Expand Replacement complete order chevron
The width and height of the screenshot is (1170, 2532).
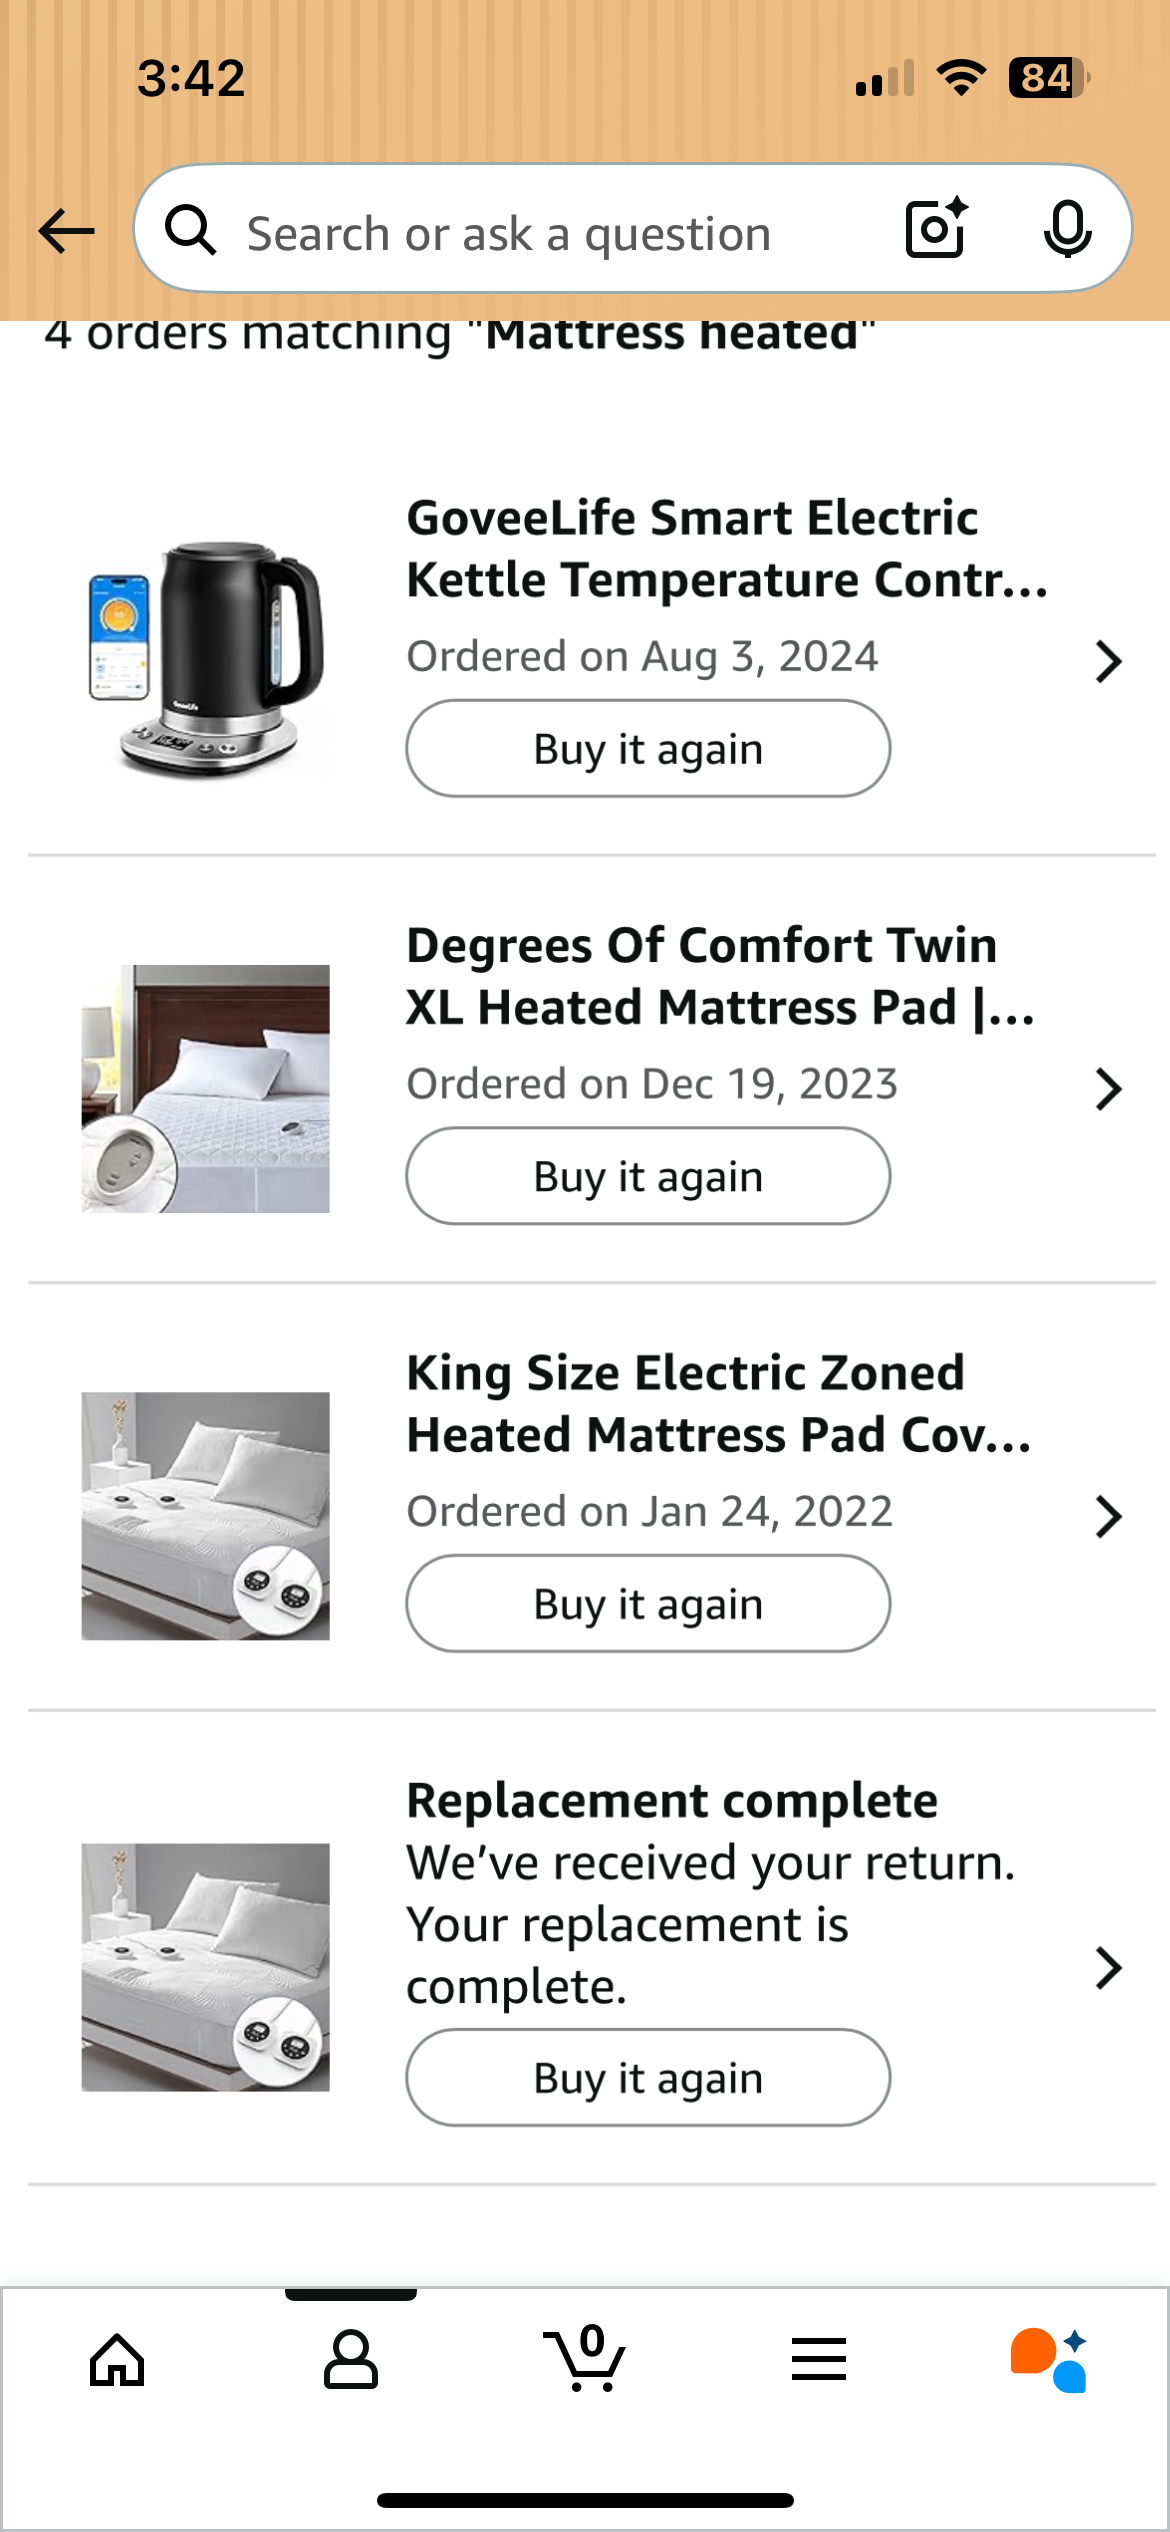[1108, 1968]
